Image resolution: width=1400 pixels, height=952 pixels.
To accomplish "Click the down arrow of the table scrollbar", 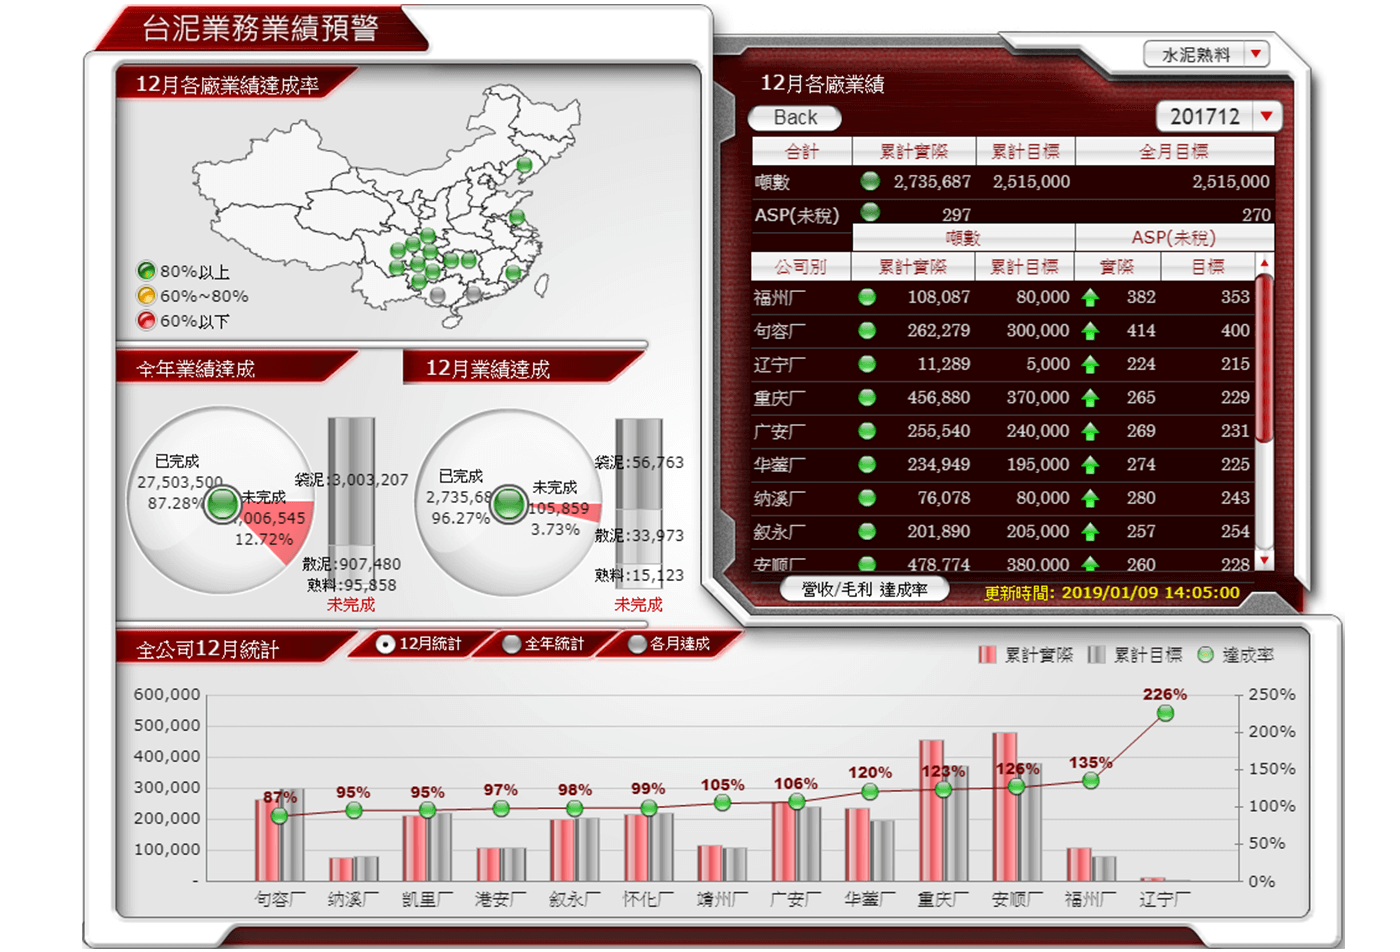I will coord(1264,561).
